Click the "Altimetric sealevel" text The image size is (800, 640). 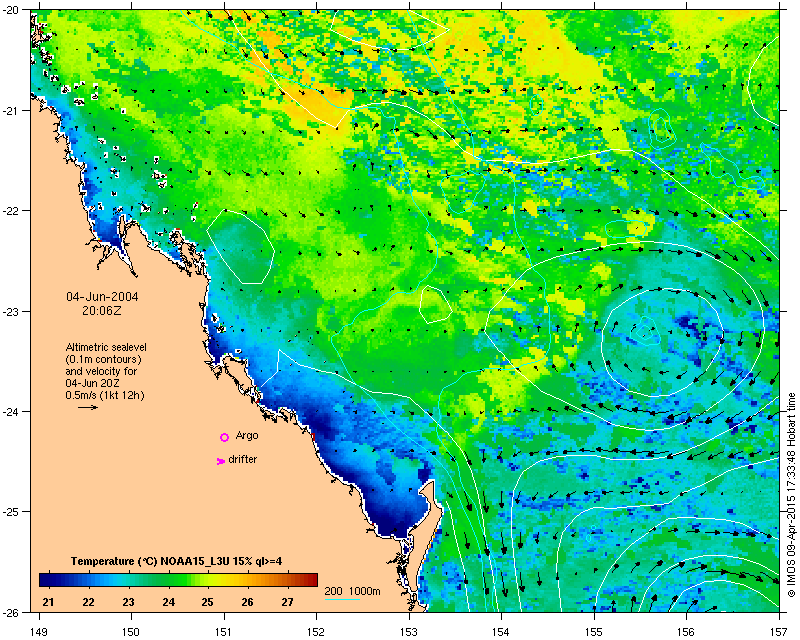pyautogui.click(x=106, y=347)
